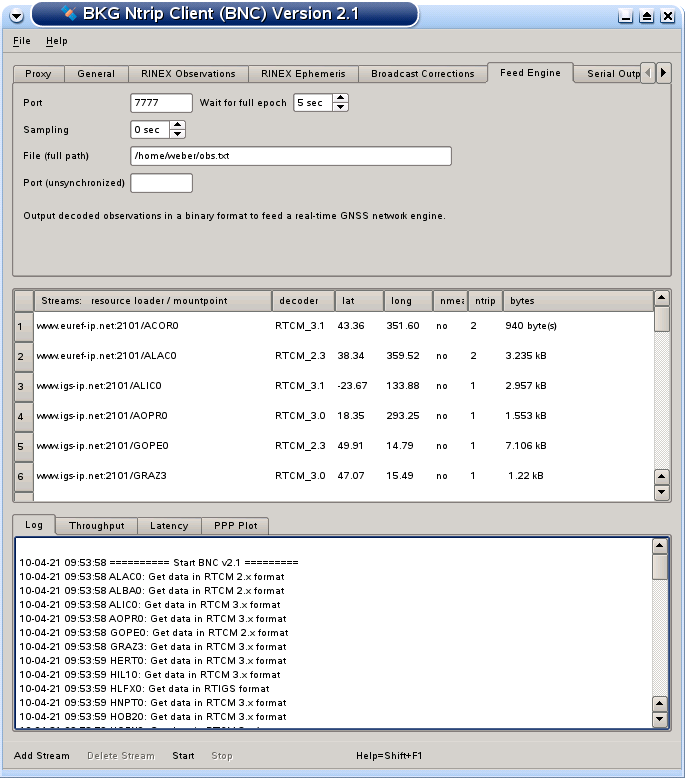Click the streams table corner dropdown icon
Image resolution: width=685 pixels, height=778 pixels.
23,300
